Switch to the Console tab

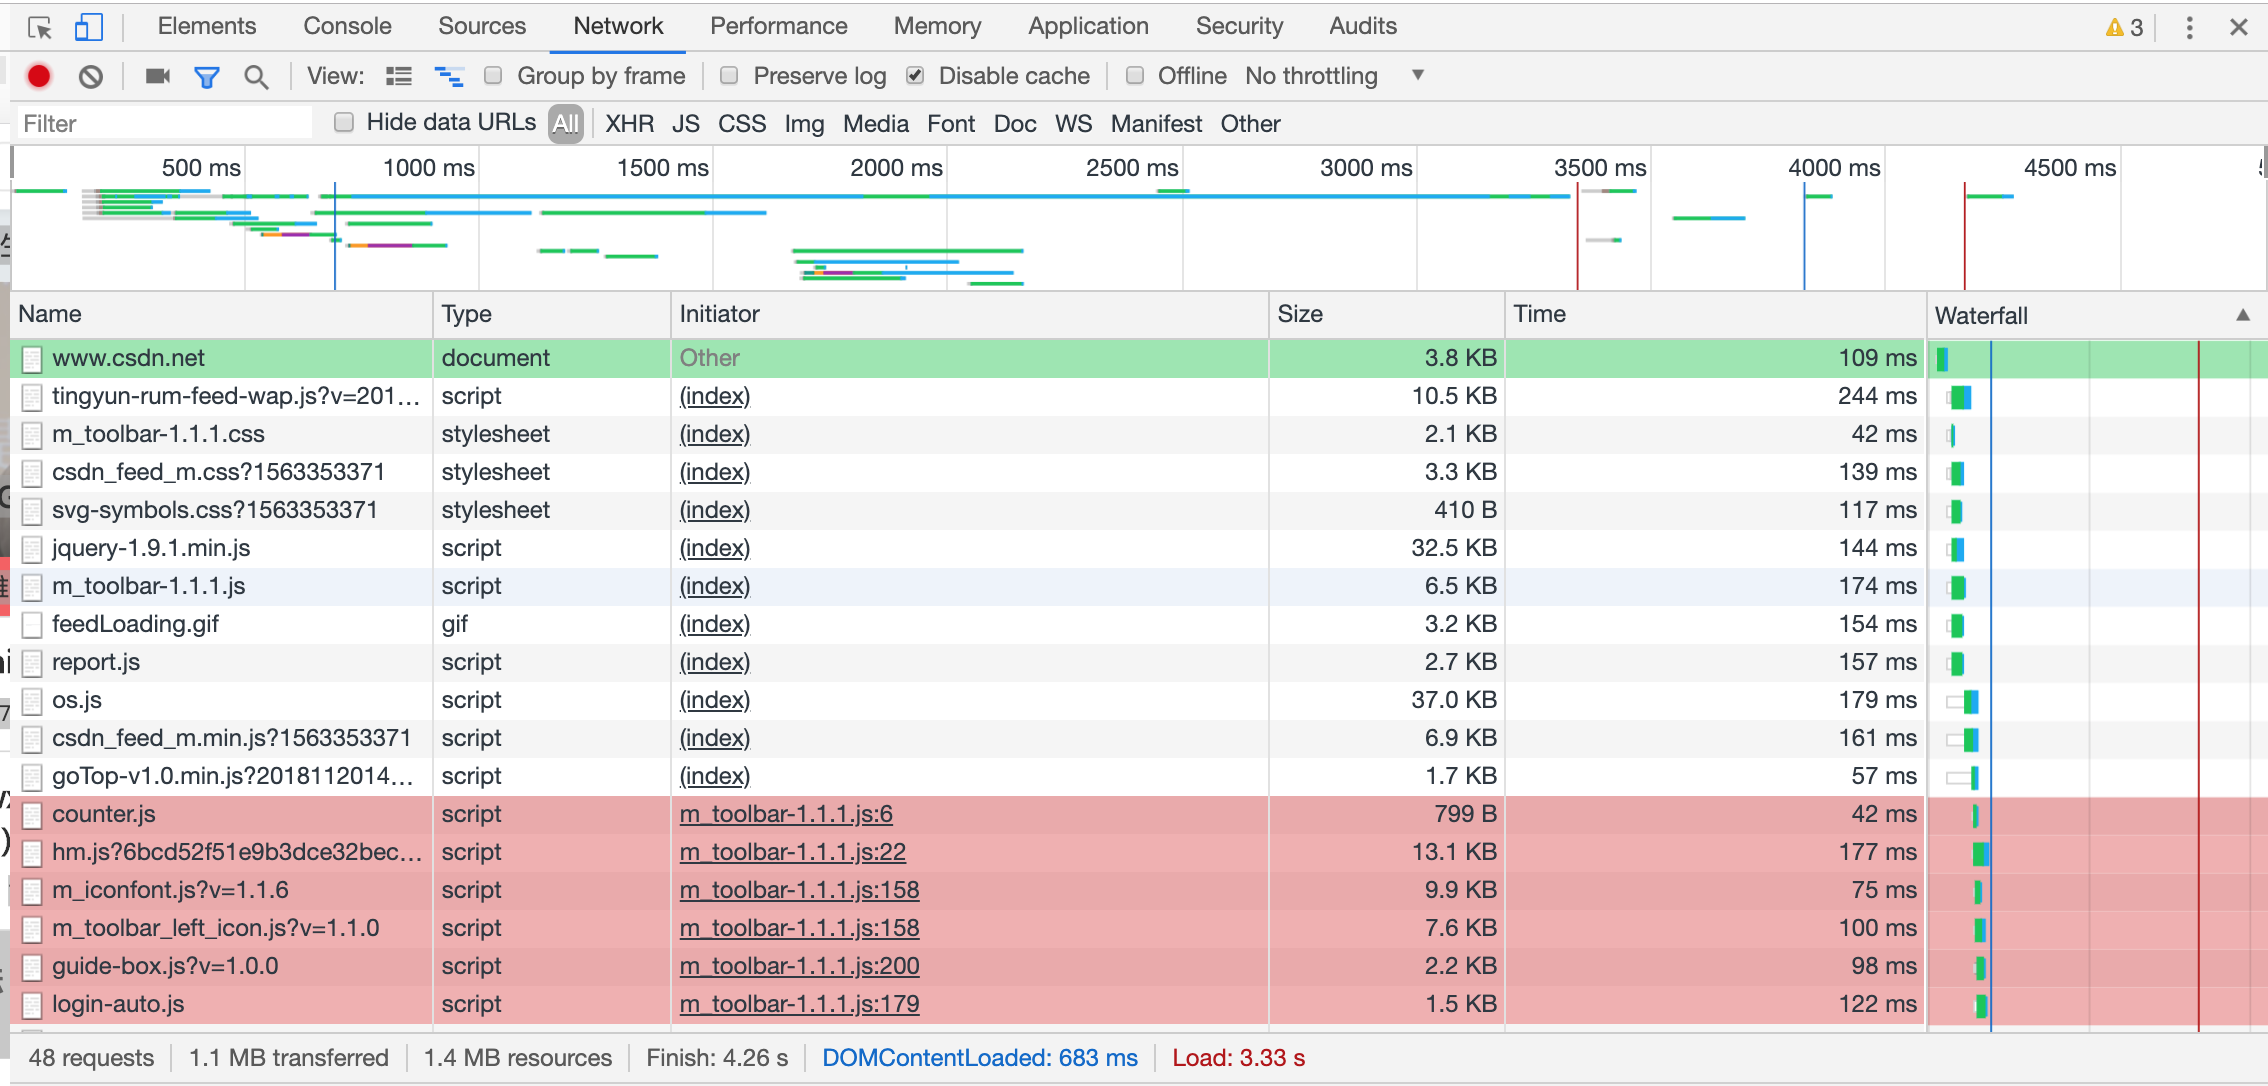coord(347,26)
